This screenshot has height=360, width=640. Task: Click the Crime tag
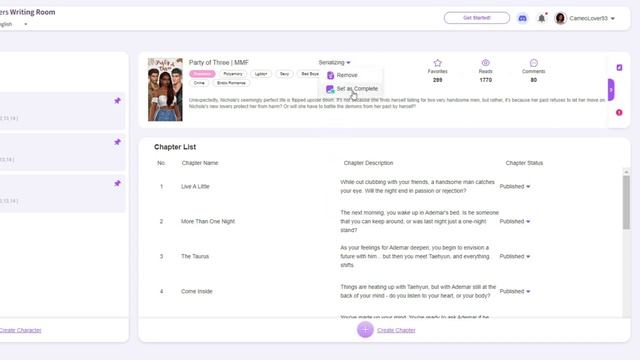tap(199, 83)
